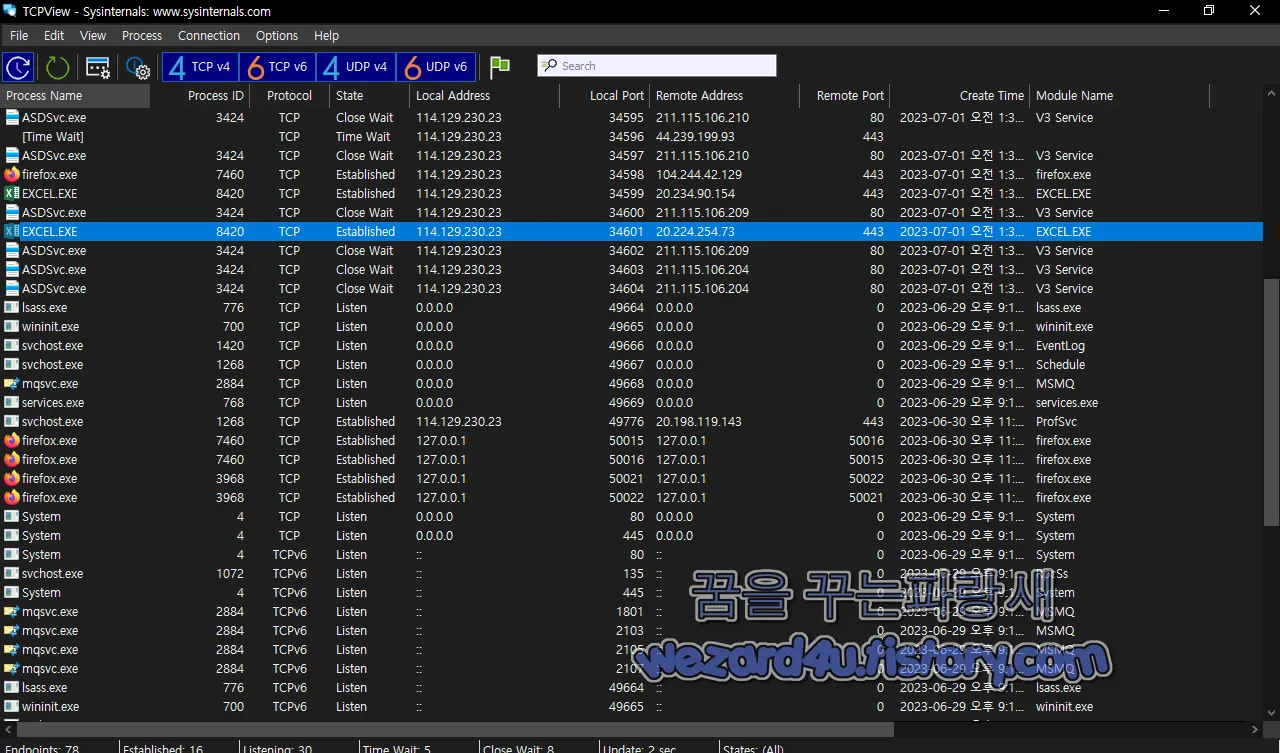Sort by the Module Name column header

1119,96
